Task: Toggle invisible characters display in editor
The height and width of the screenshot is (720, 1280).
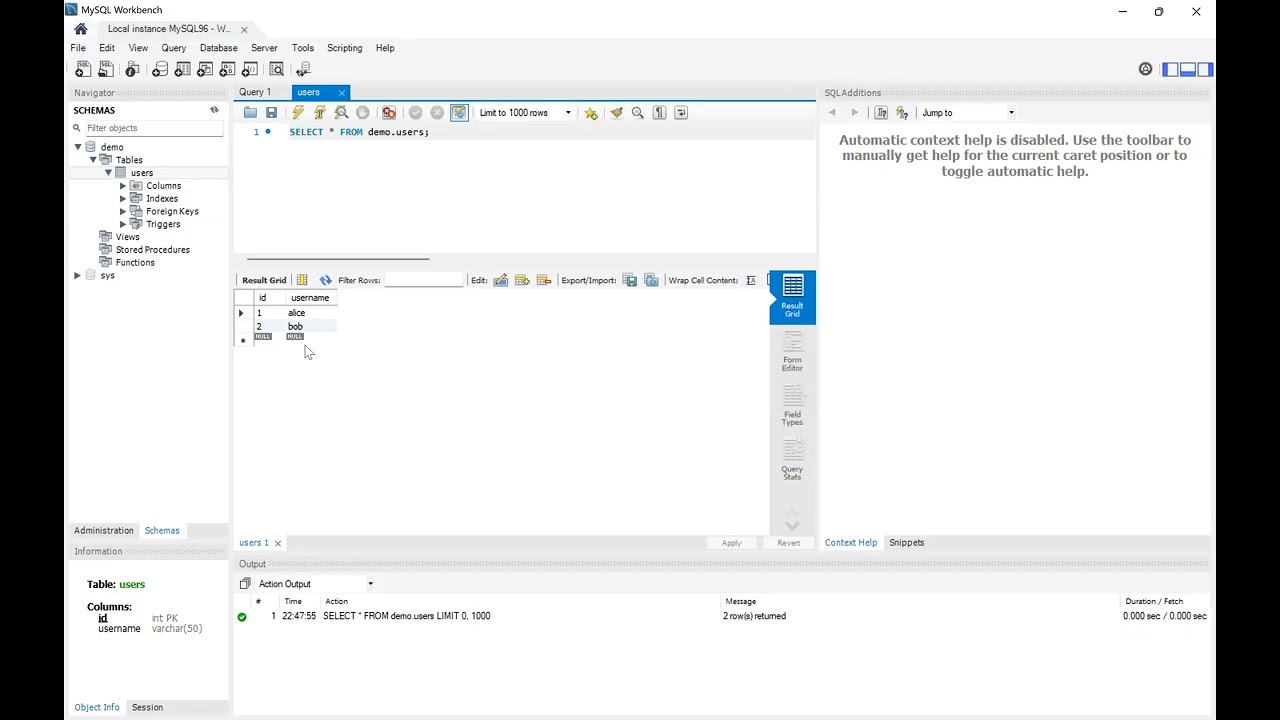Action: (660, 113)
